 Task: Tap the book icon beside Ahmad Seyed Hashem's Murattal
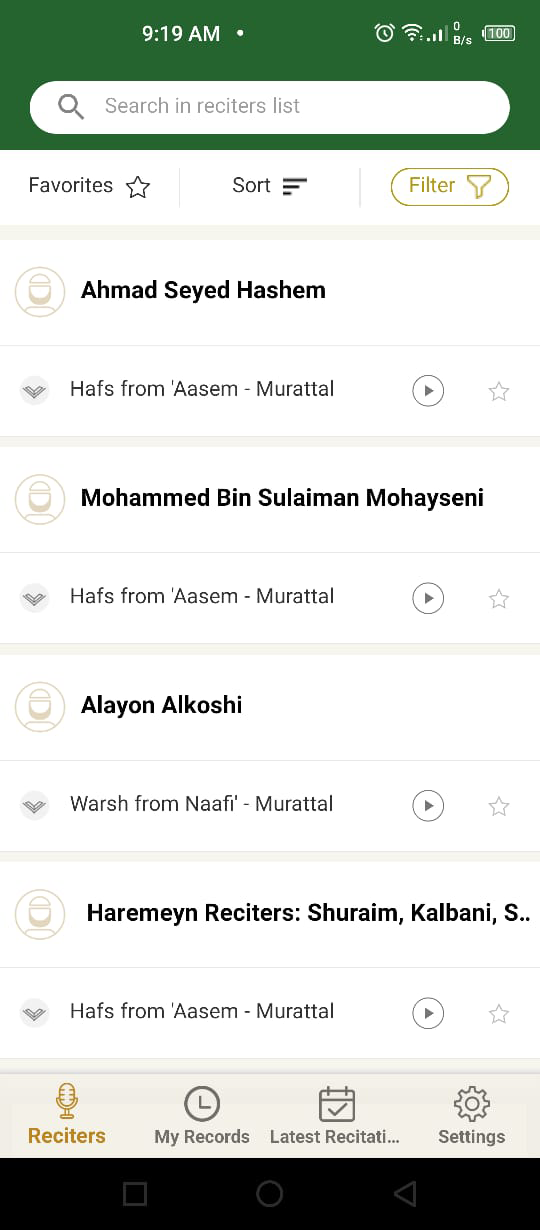tap(35, 391)
